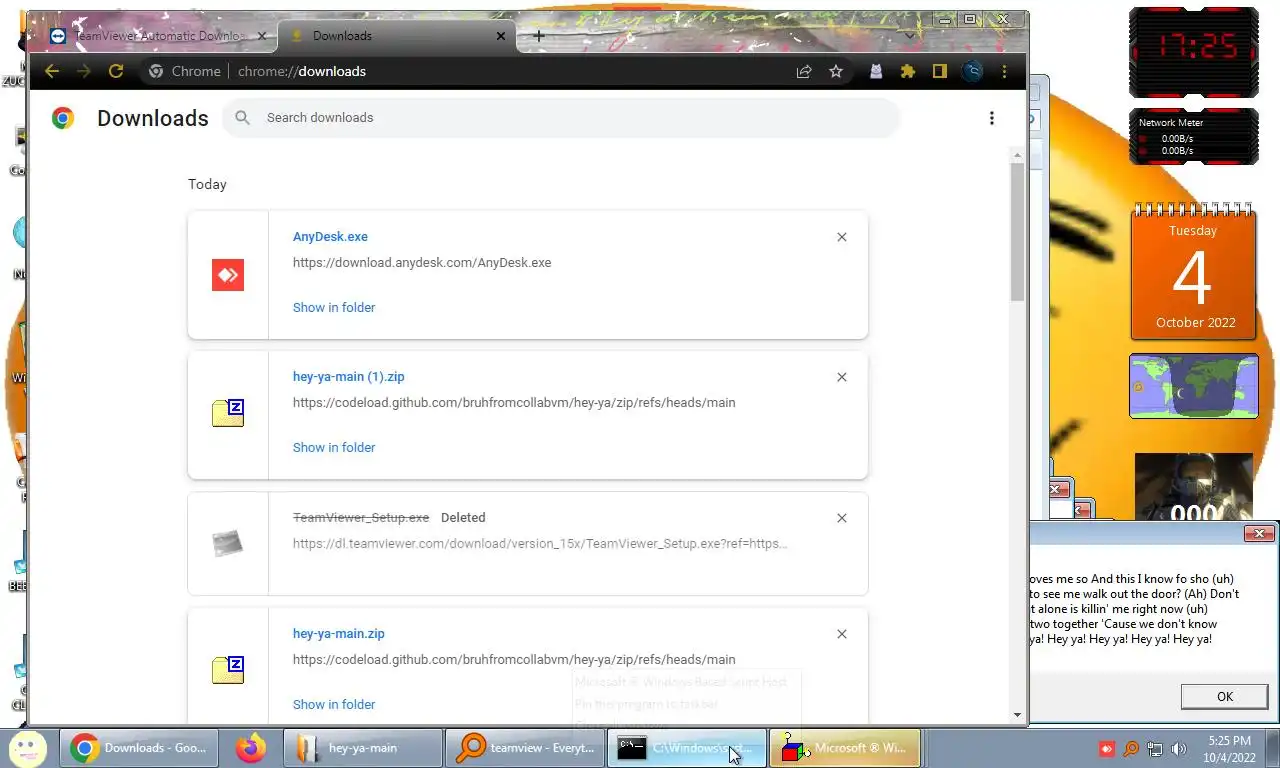Click the search magnifier in downloads
Viewport: 1280px width, 768px height.
242,118
